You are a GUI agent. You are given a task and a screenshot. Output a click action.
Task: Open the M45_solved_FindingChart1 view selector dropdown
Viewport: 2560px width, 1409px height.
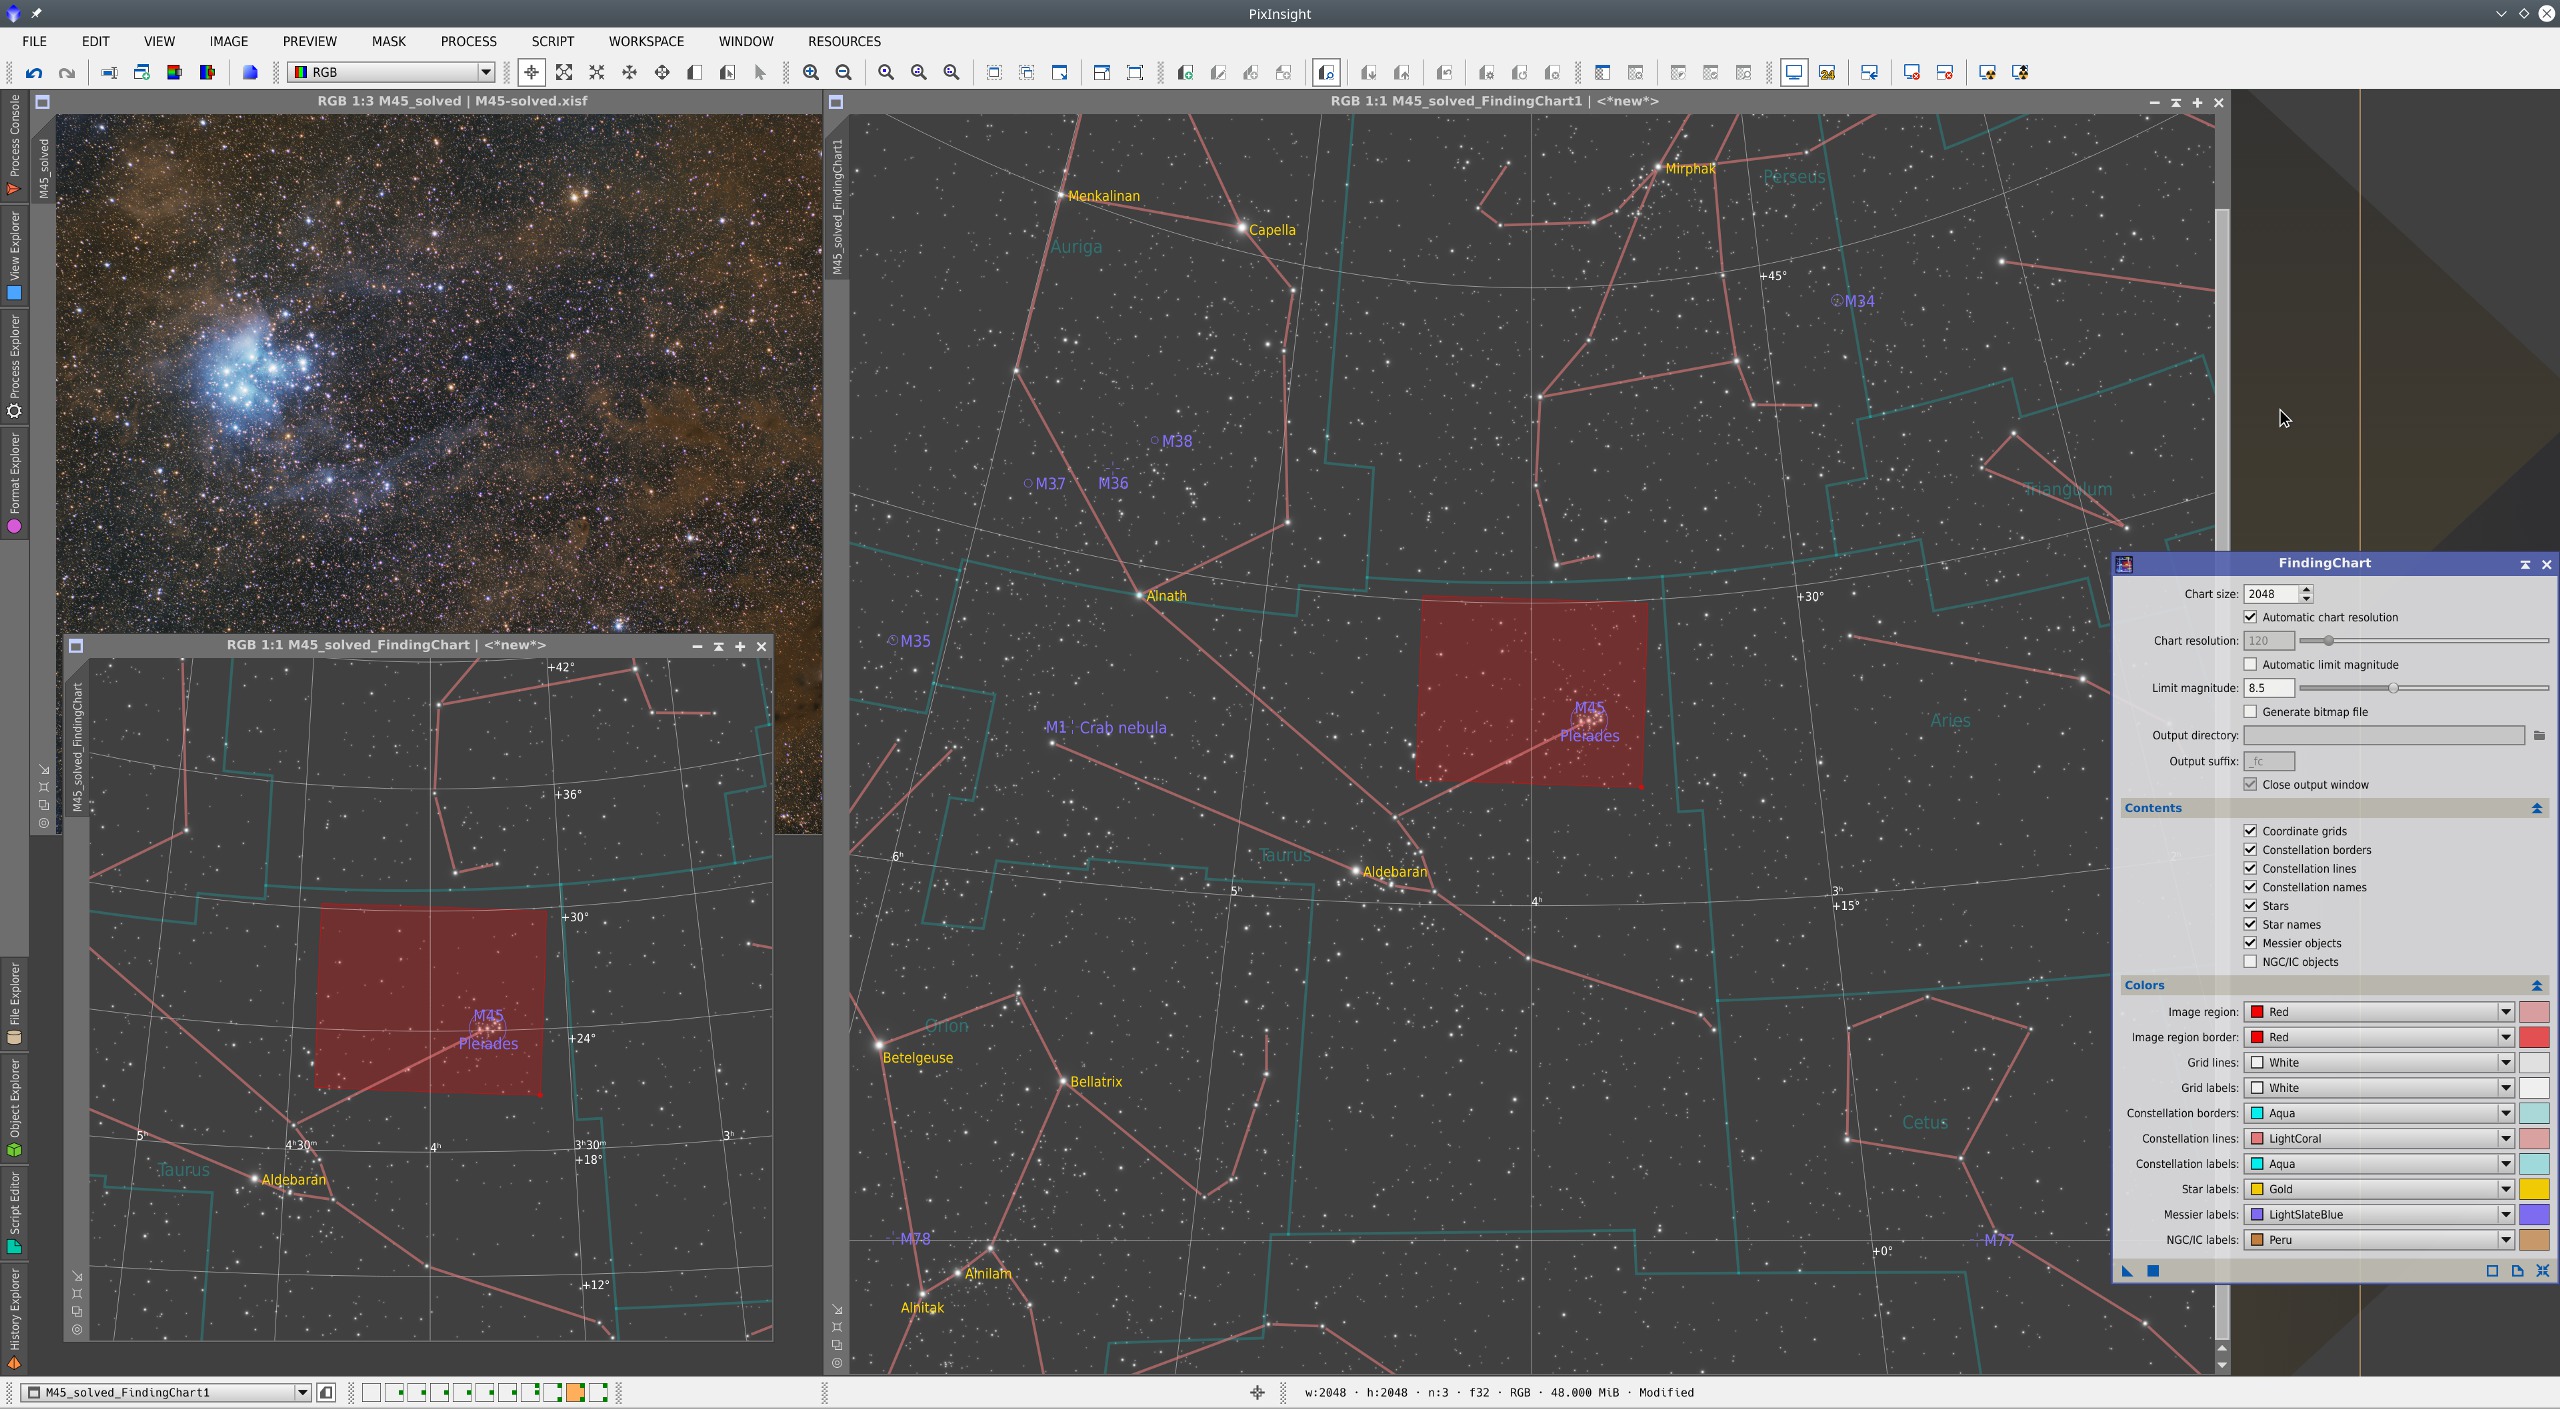point(166,1392)
